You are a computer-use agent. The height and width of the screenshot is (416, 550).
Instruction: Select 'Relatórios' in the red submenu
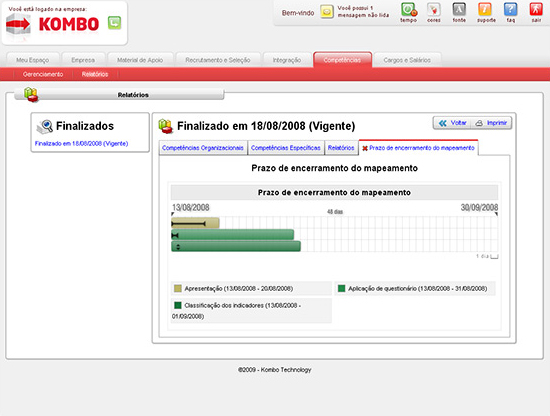click(x=95, y=74)
